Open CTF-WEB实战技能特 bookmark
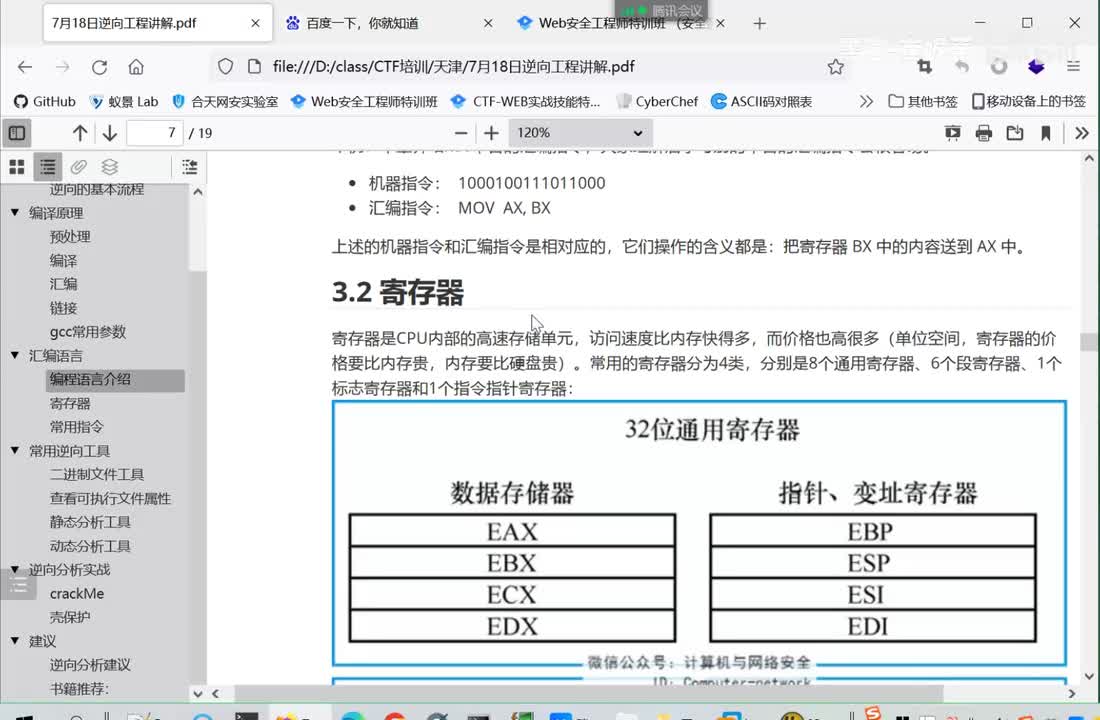 526,102
